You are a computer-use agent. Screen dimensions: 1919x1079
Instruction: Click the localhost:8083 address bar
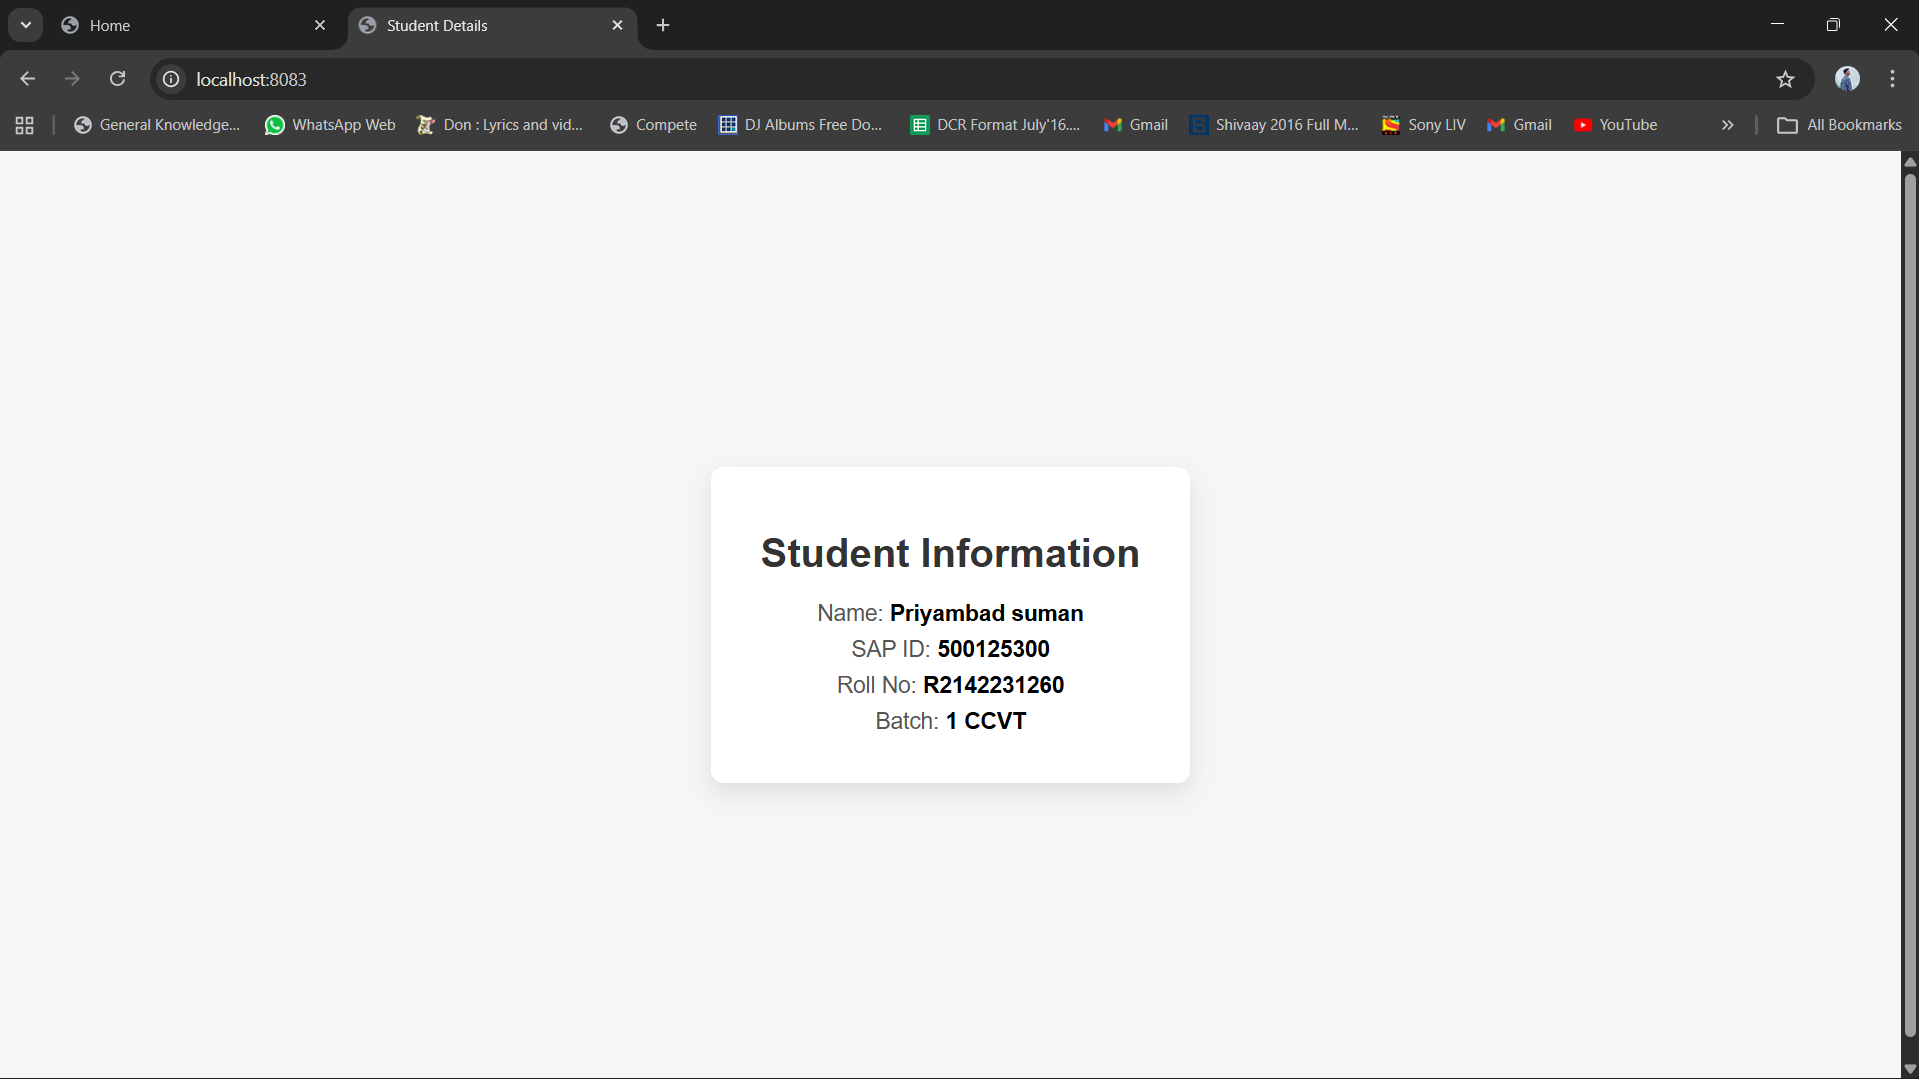pos(900,79)
